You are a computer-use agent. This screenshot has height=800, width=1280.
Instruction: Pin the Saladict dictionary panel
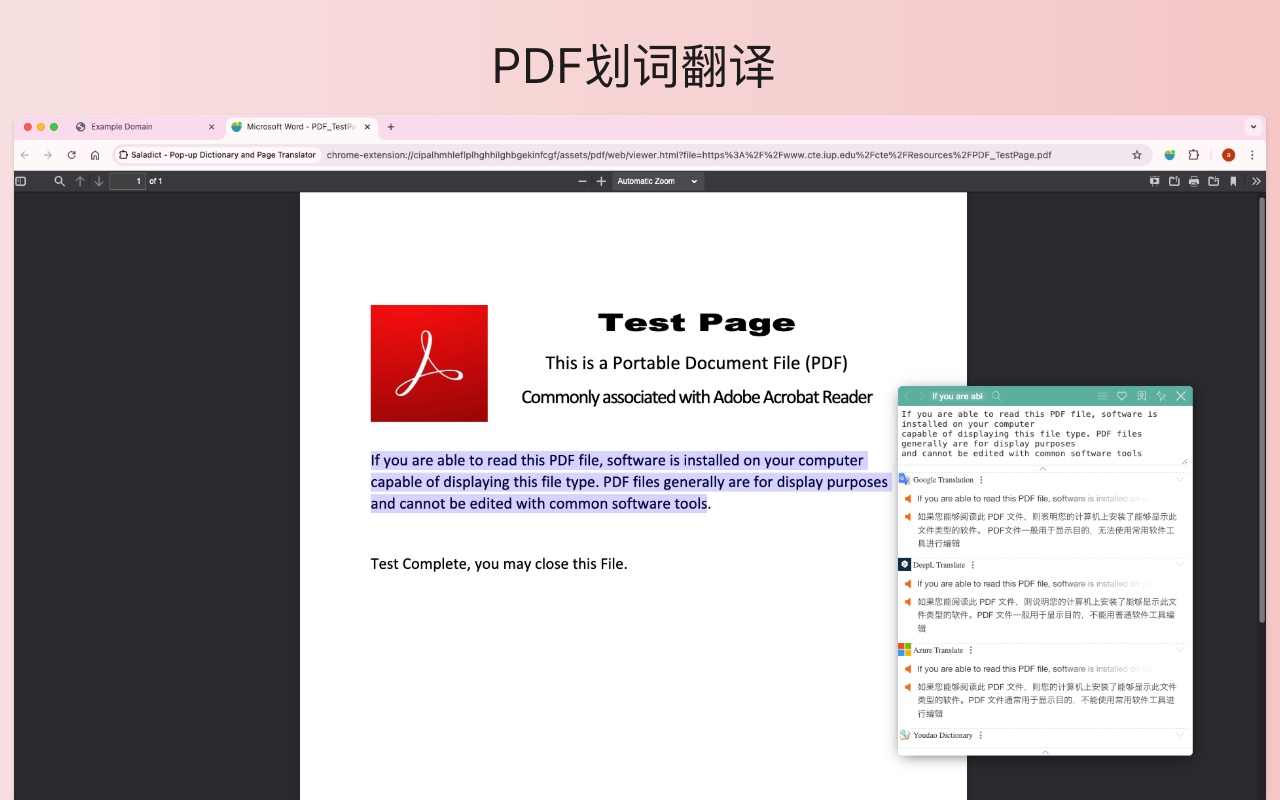point(1162,395)
